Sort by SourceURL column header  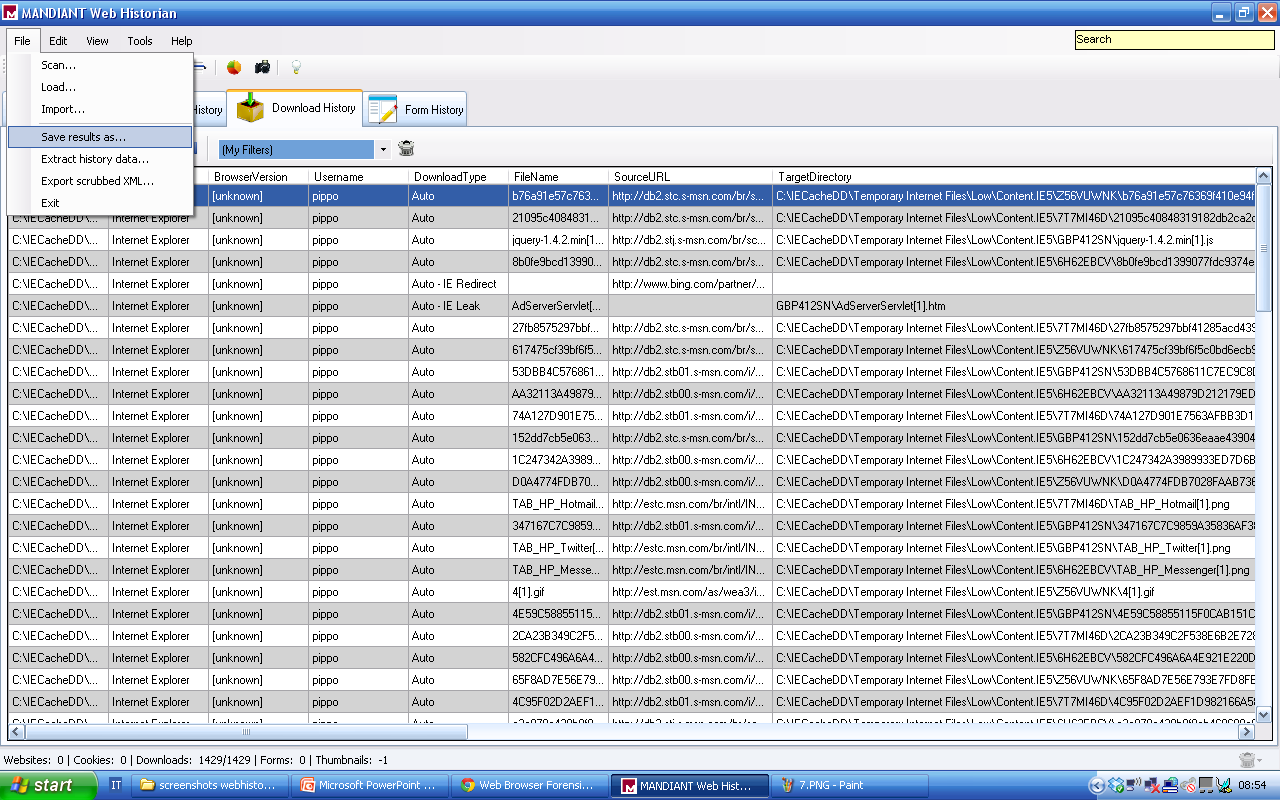click(x=690, y=177)
